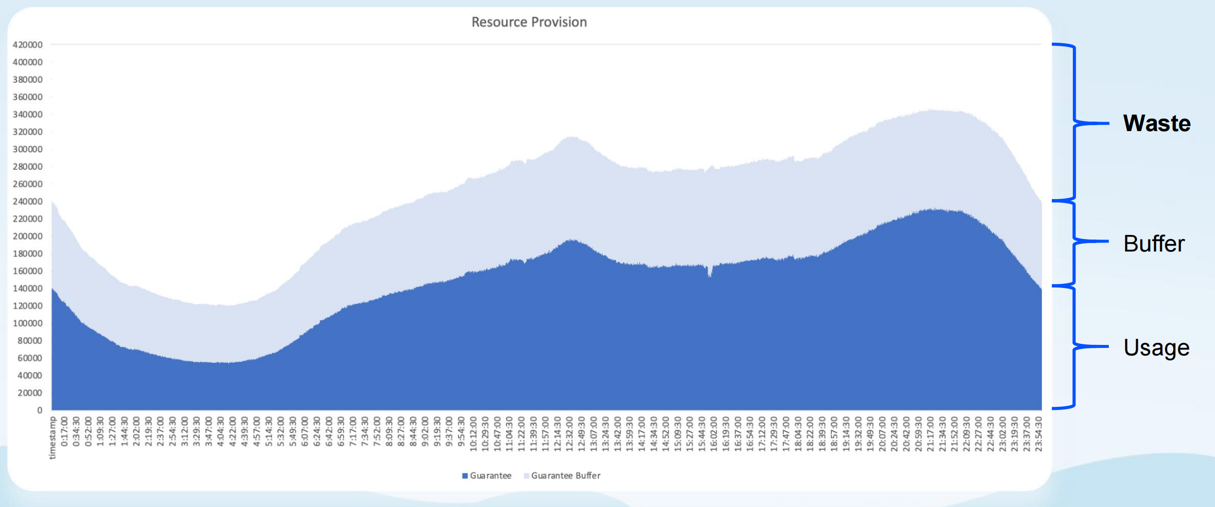This screenshot has width=1215, height=507.
Task: Click the 0 y-axis label
Action: click(40, 410)
